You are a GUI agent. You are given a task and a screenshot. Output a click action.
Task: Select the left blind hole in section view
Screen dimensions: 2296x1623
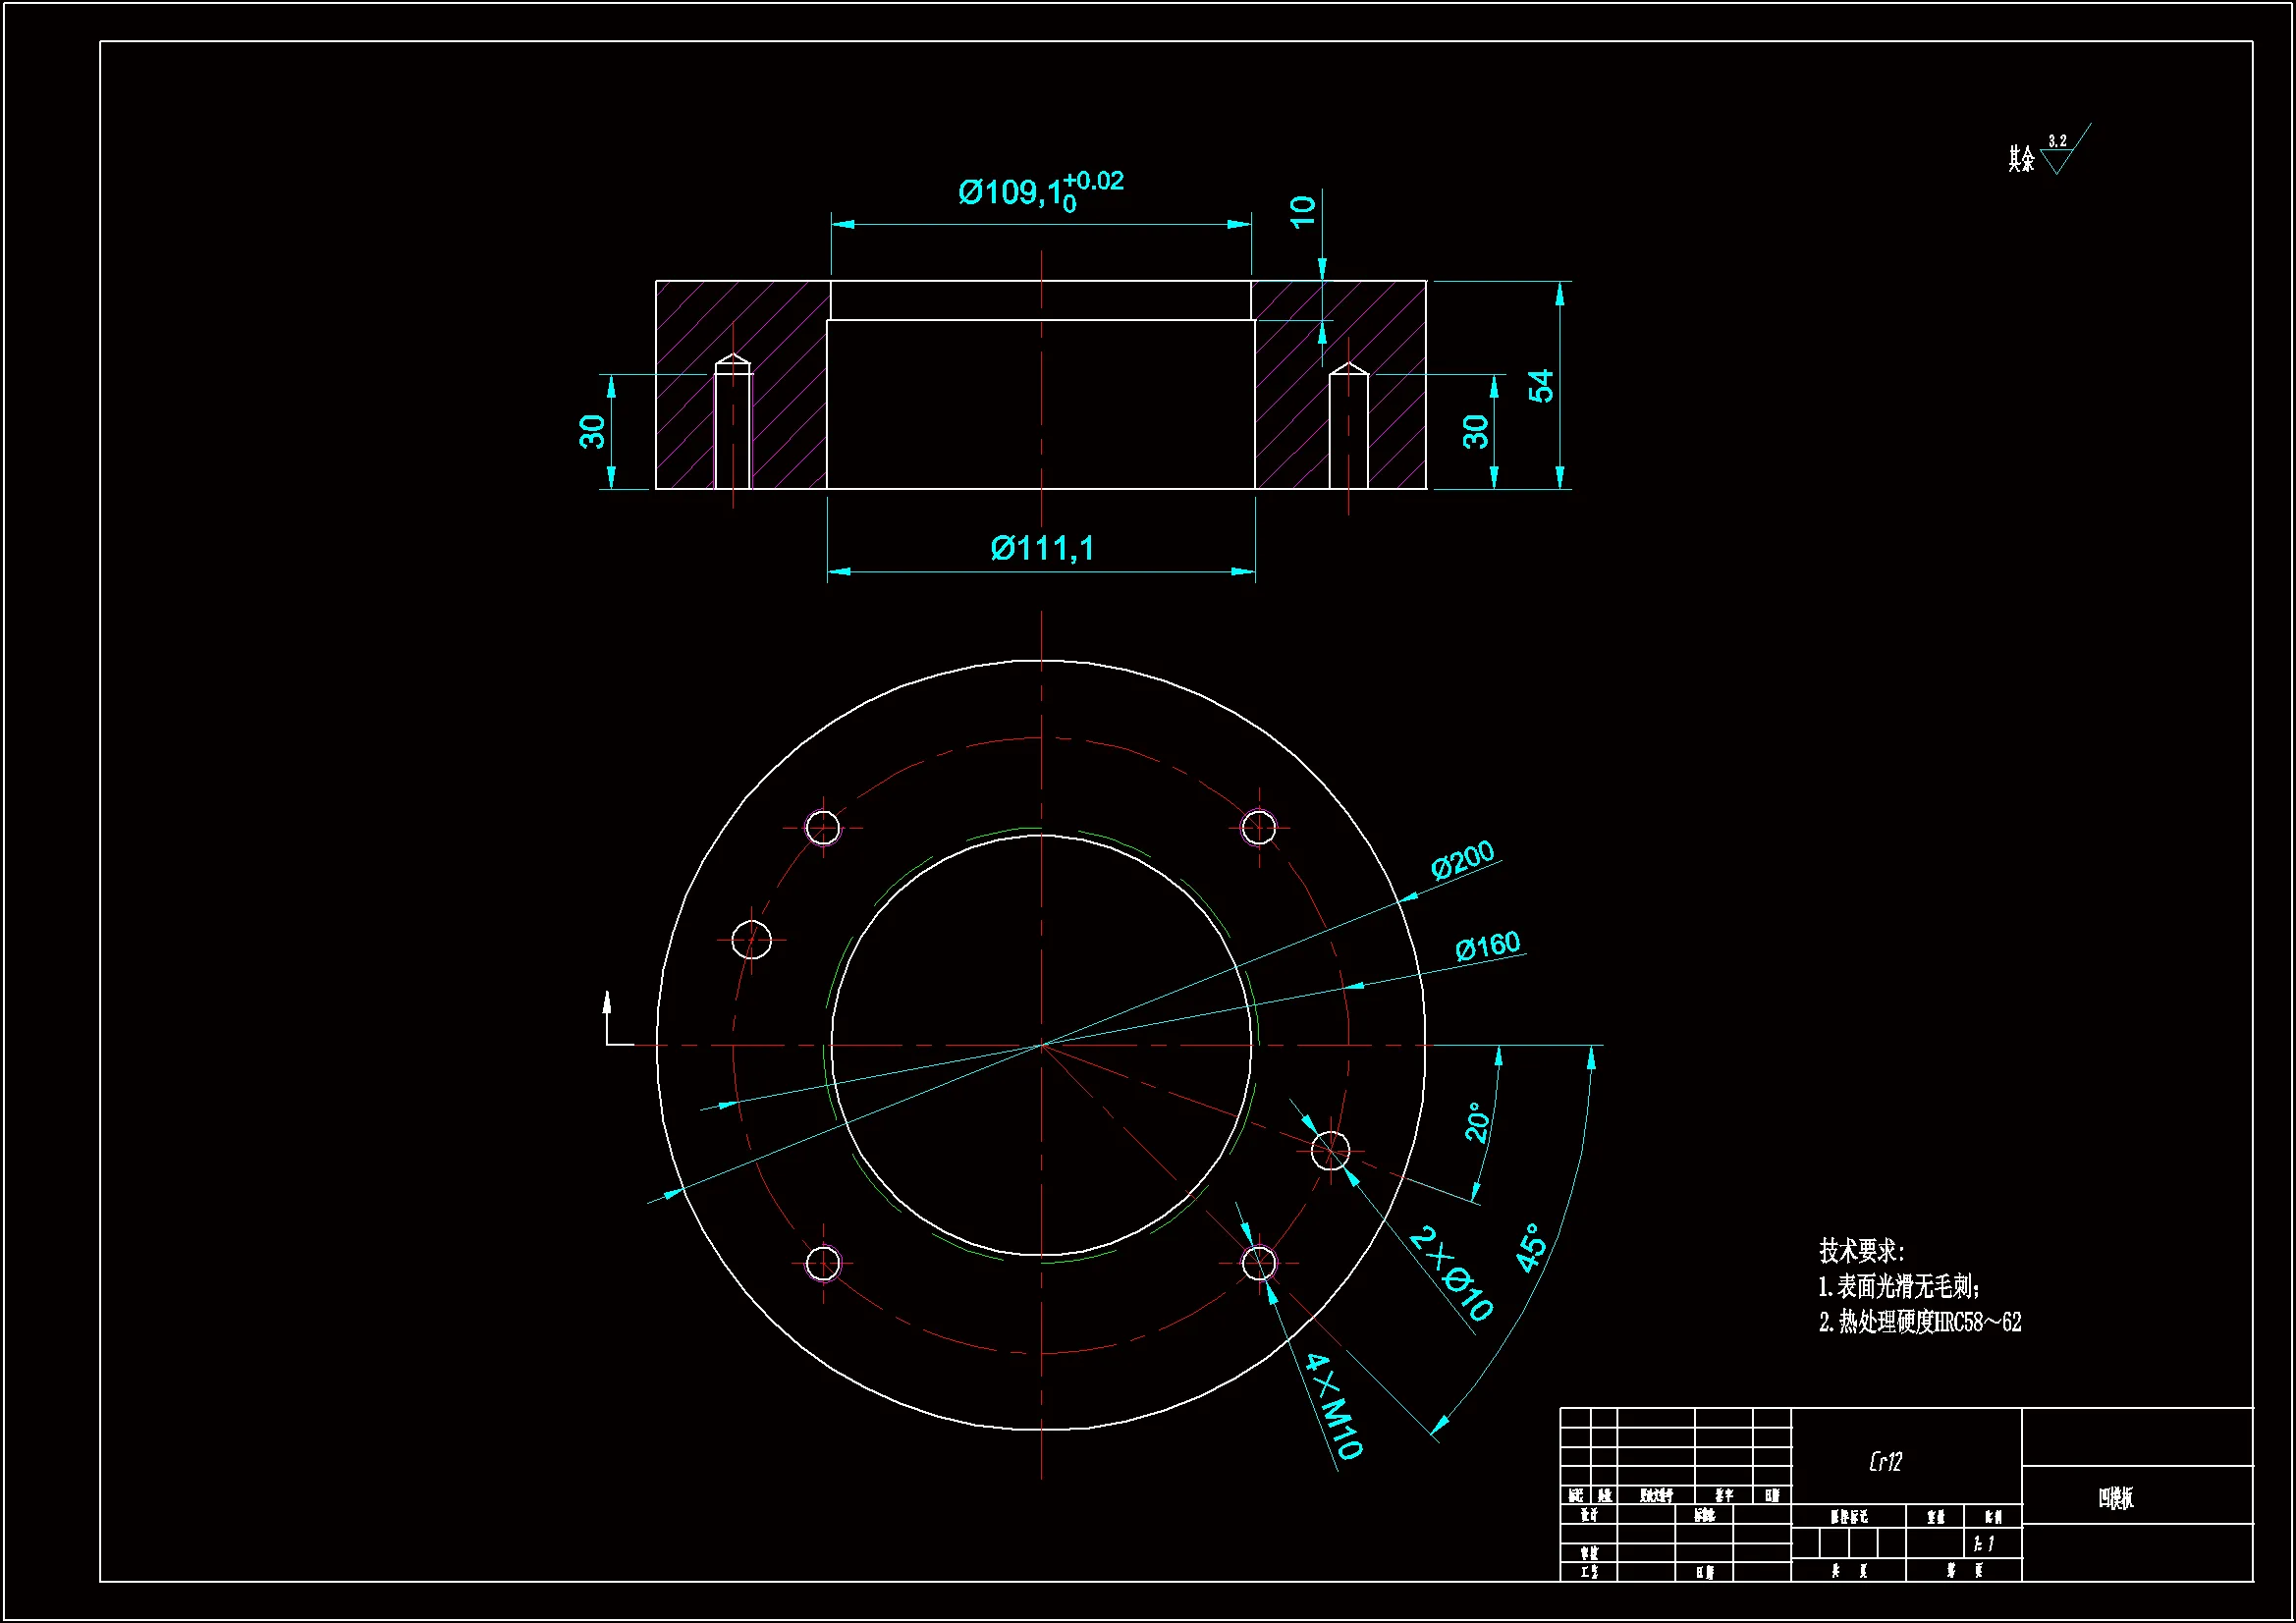(733, 425)
